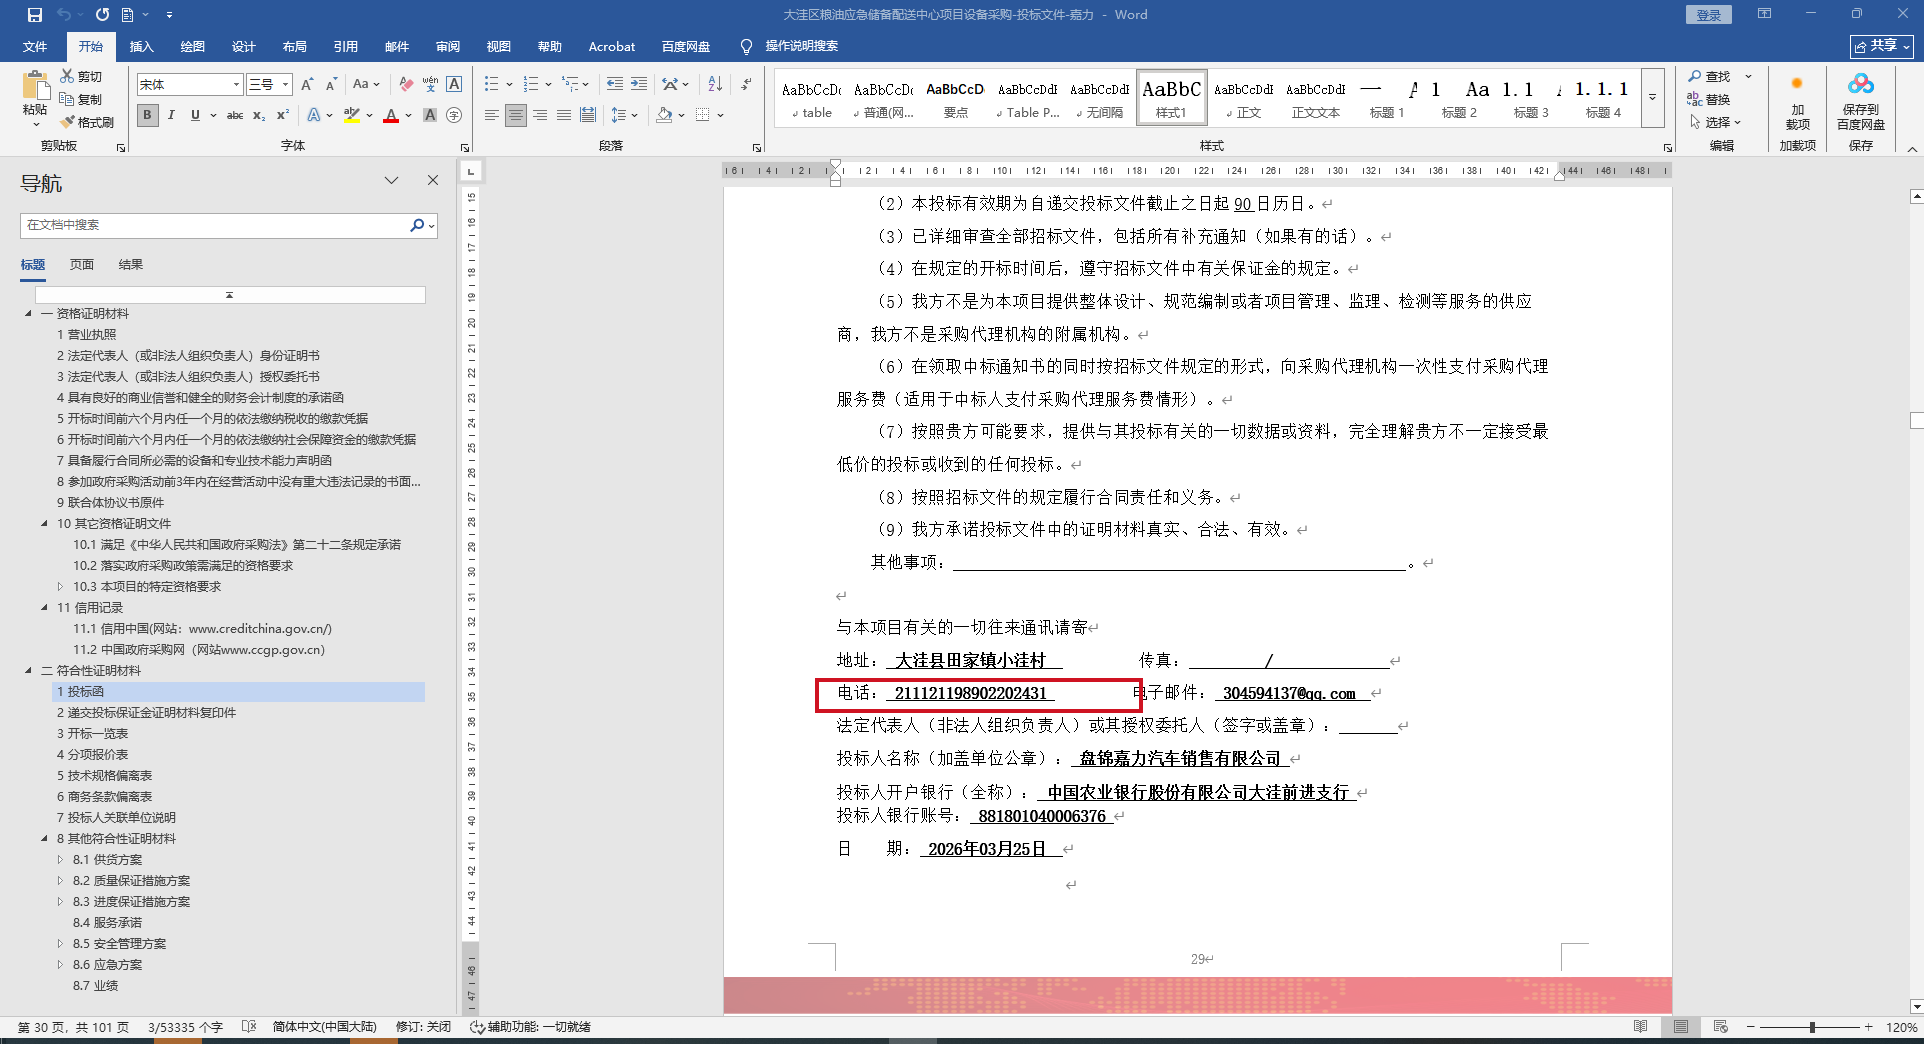Increase font size with the grow font icon
The height and width of the screenshot is (1044, 1924).
[307, 84]
